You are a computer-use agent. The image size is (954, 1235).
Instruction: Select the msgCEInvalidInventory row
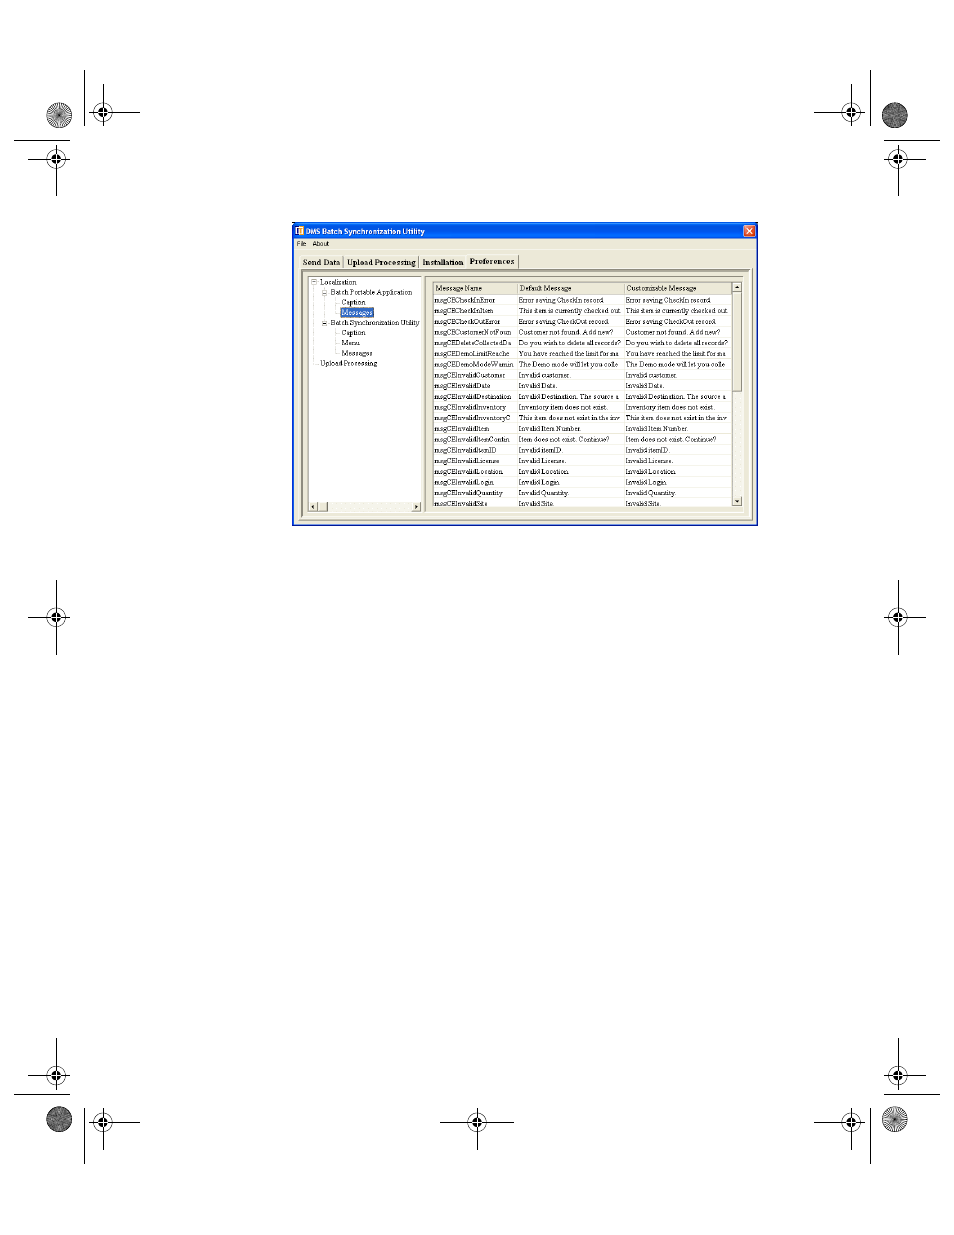[582, 407]
